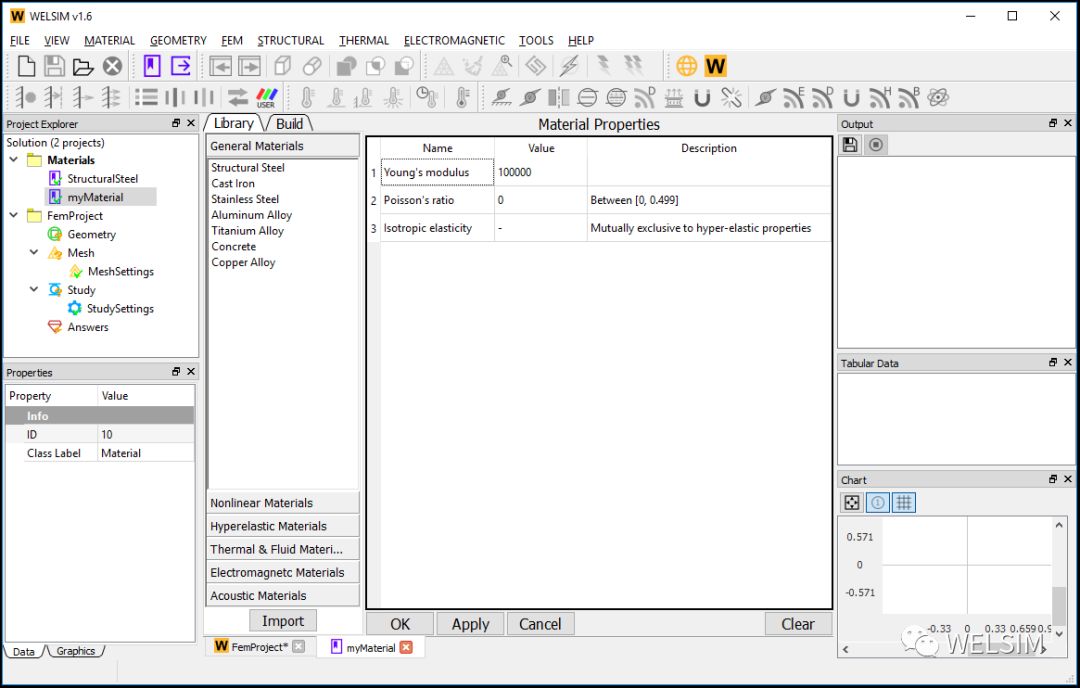
Task: Select Titanium Alloy in library list
Action: click(x=247, y=231)
